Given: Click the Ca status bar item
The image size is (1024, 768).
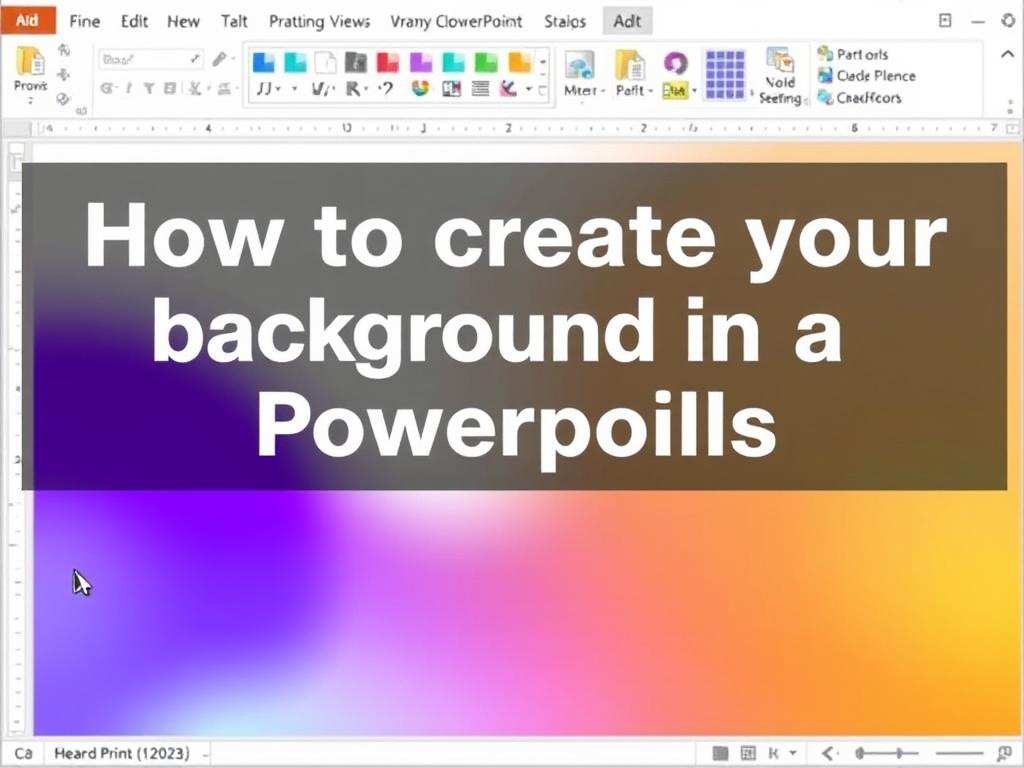Looking at the screenshot, I should [x=24, y=754].
